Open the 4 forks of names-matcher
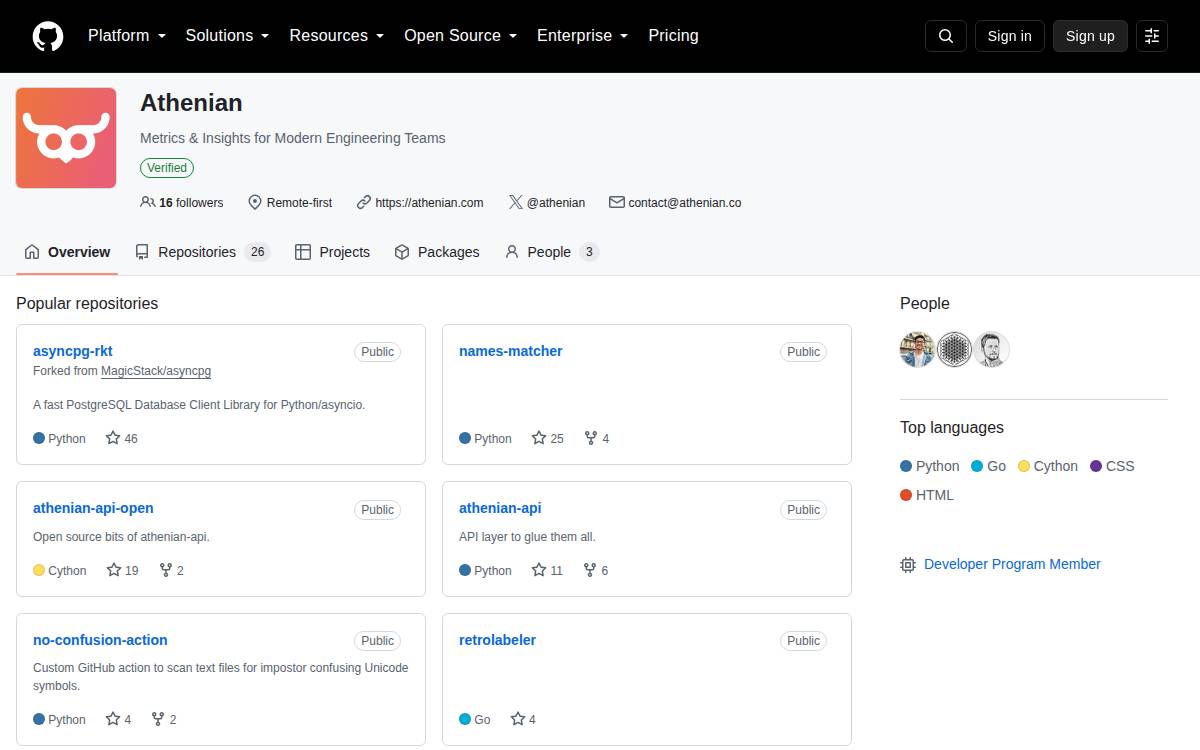Image resolution: width=1200 pixels, height=750 pixels. [597, 438]
